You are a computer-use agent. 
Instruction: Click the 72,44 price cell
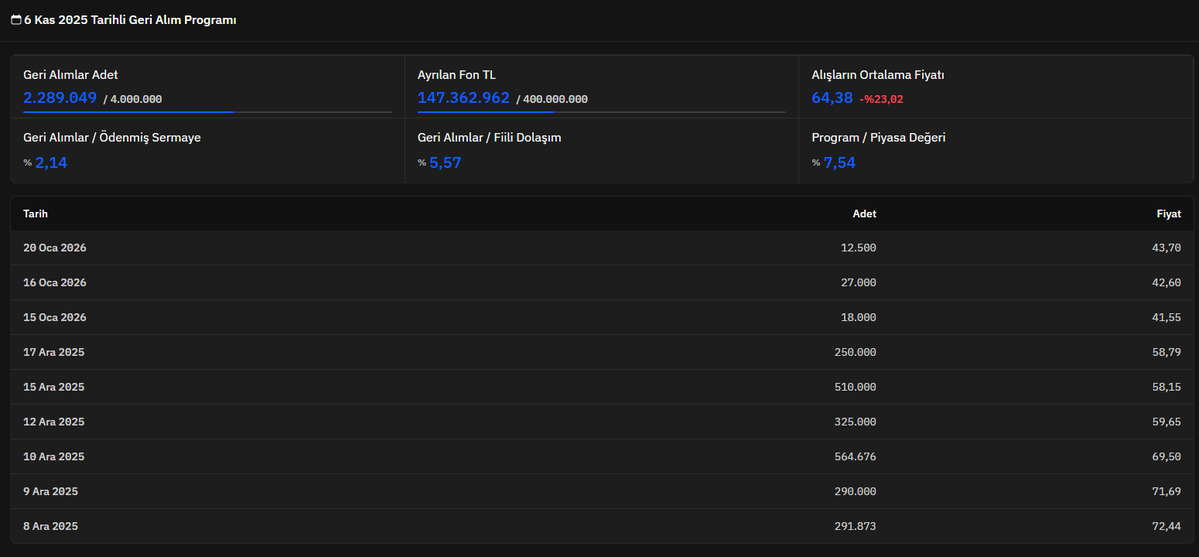click(1165, 526)
